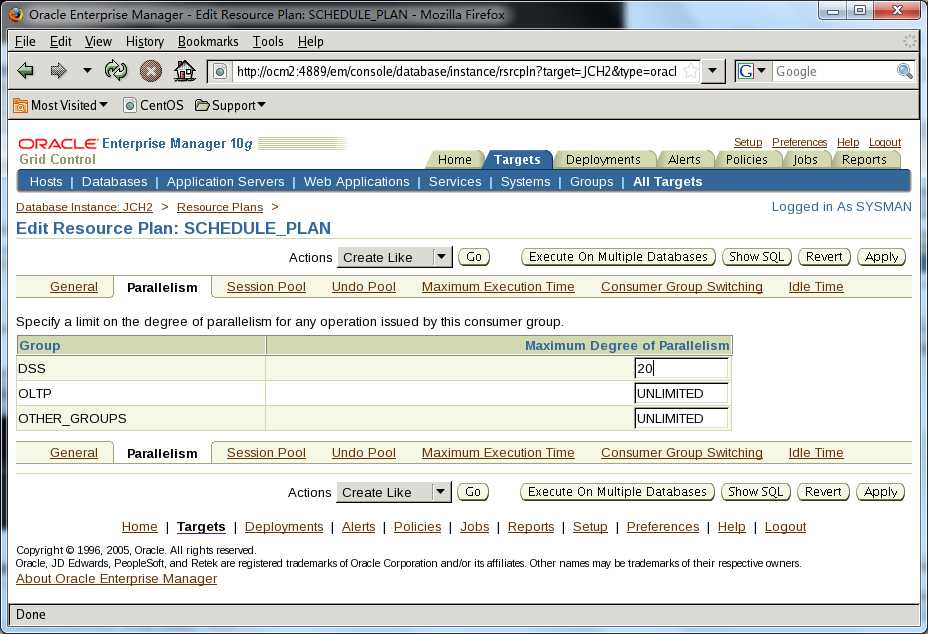This screenshot has height=634, width=928.
Task: Click the DSS parallelism input field
Action: pos(681,368)
